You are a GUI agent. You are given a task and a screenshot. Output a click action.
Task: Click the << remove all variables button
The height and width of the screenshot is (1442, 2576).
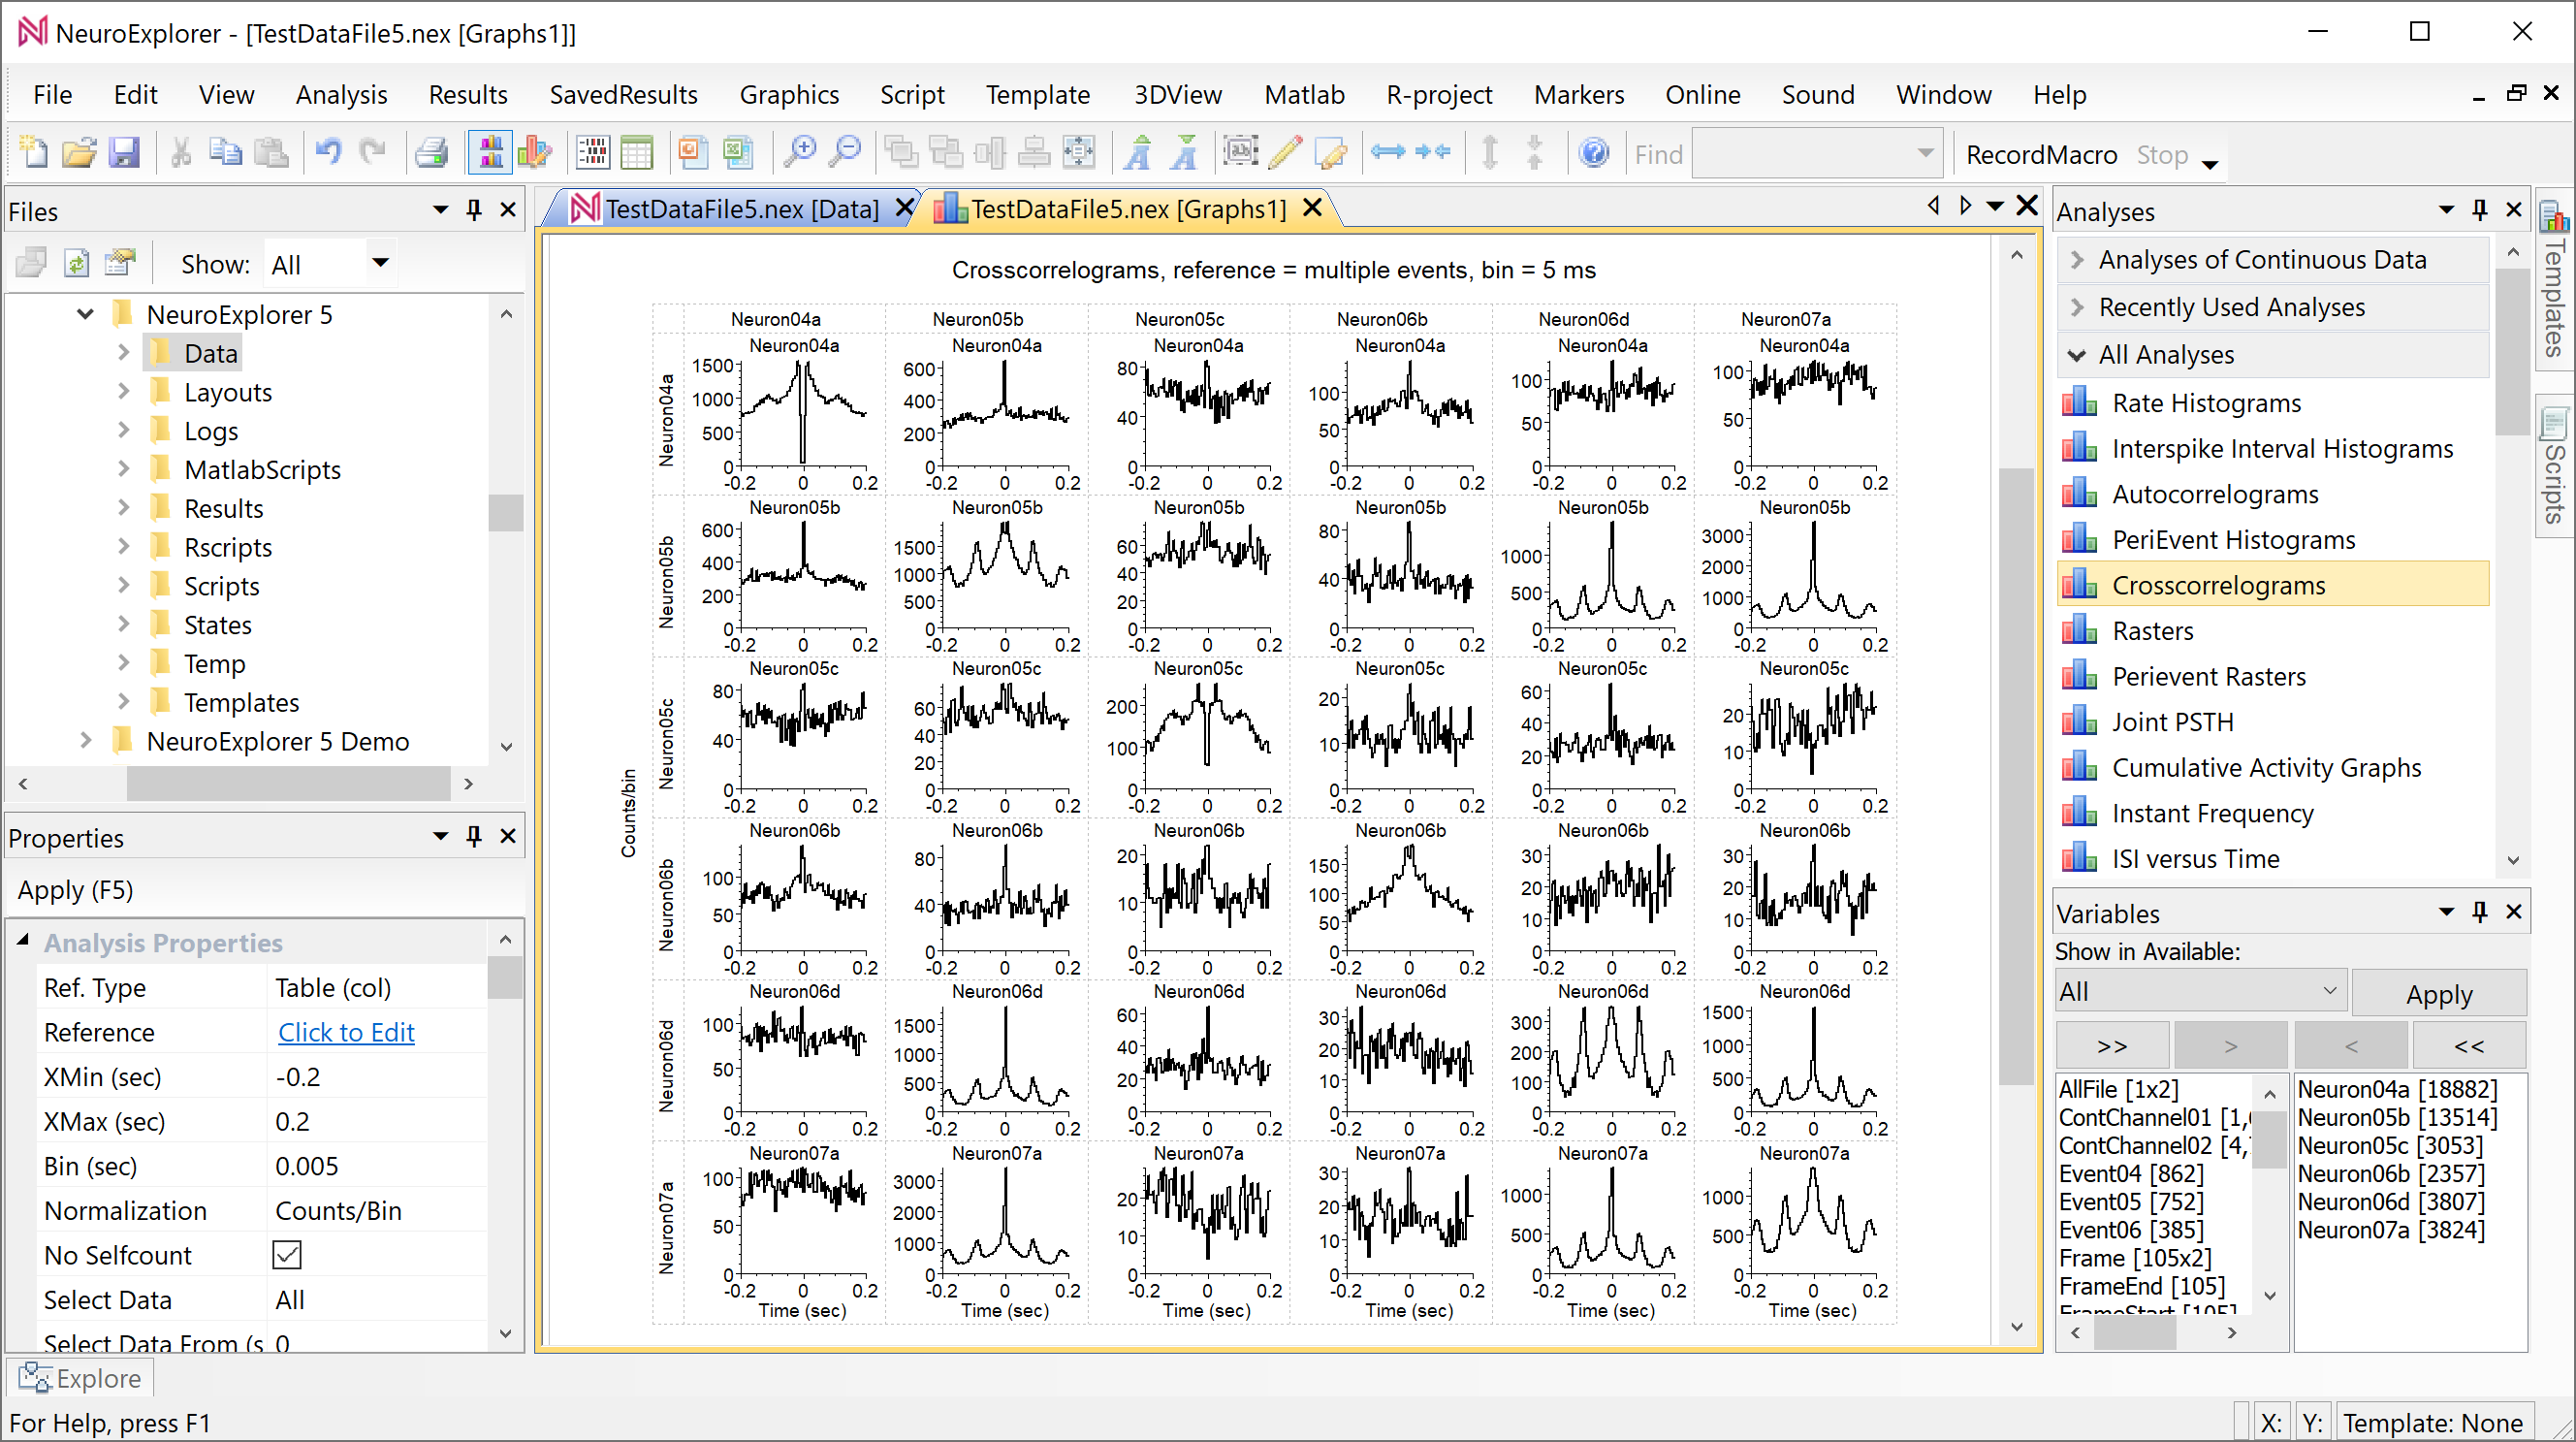pos(2469,1046)
